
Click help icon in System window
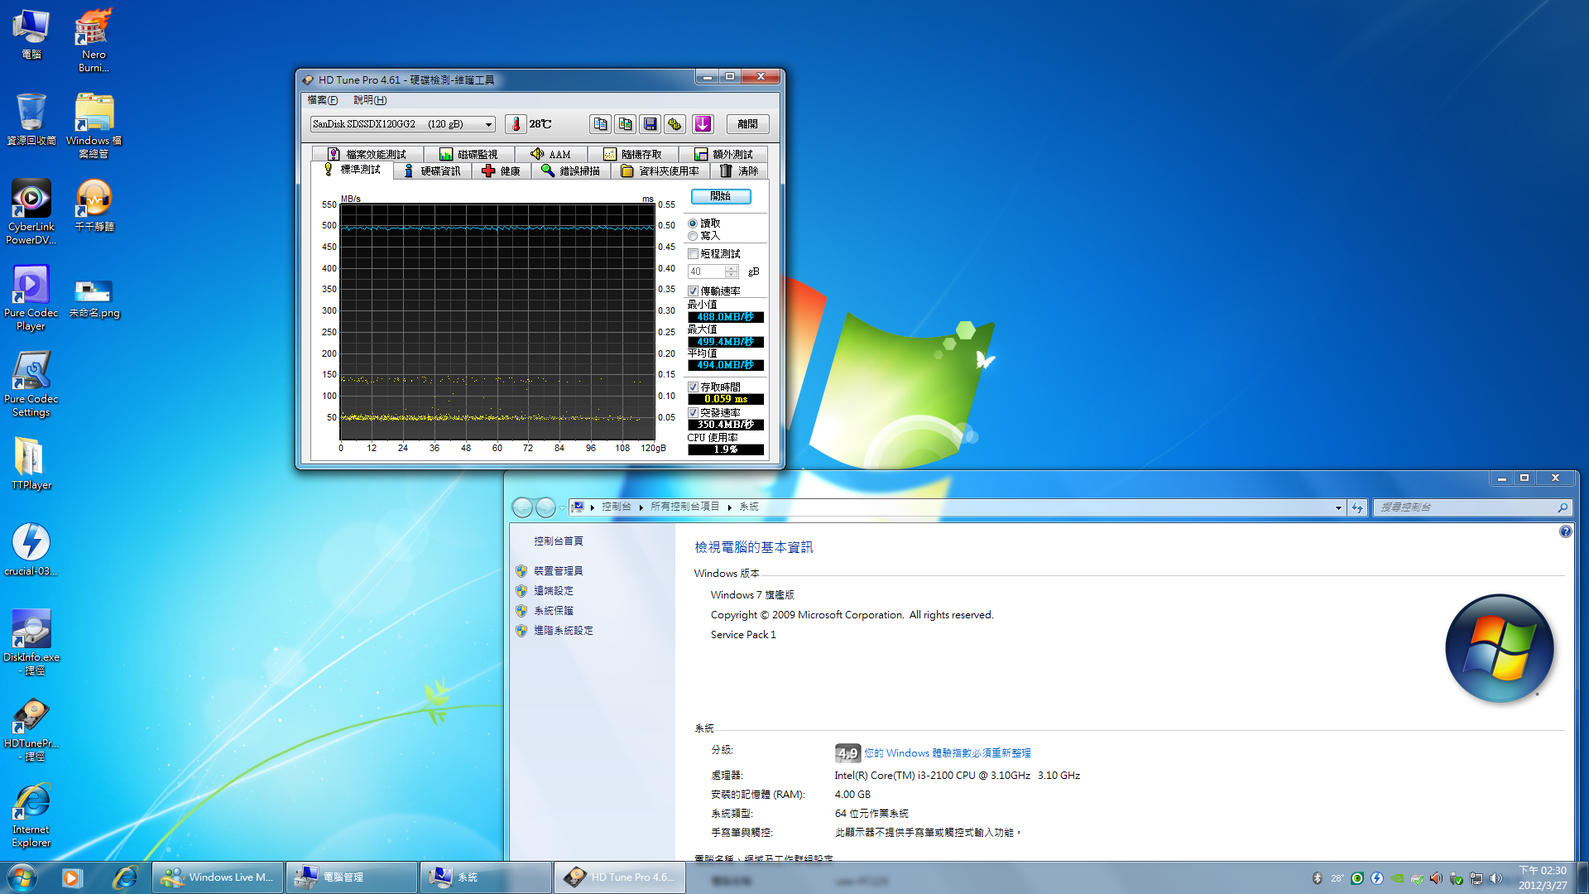(1565, 532)
